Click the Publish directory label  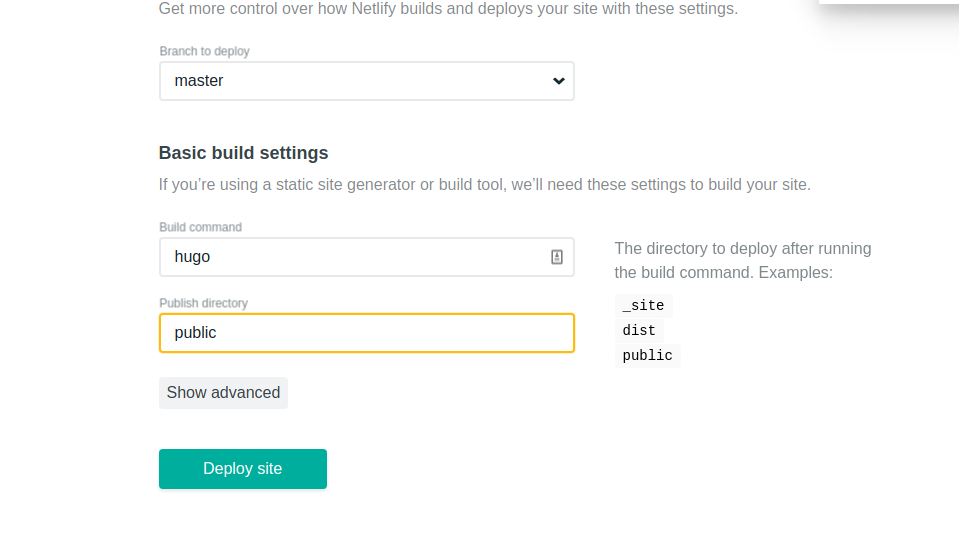tap(203, 303)
